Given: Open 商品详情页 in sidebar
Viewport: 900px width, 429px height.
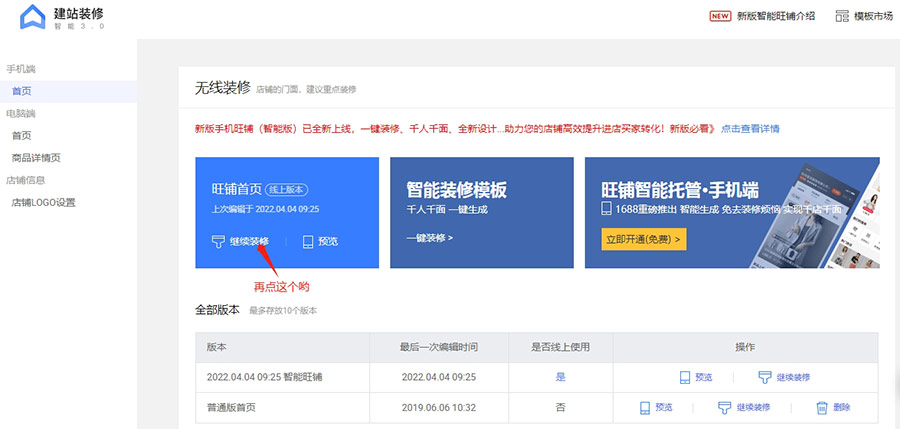Looking at the screenshot, I should click(x=36, y=158).
